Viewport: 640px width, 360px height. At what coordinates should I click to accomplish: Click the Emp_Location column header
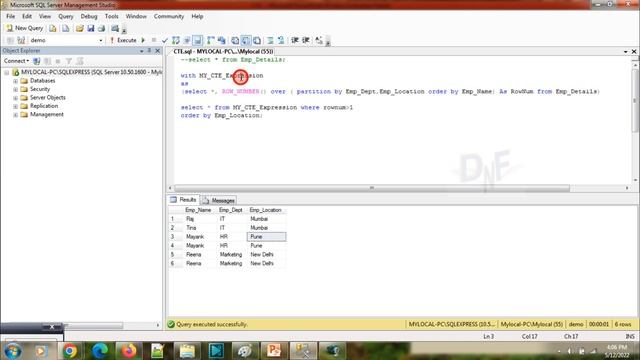tap(266, 210)
